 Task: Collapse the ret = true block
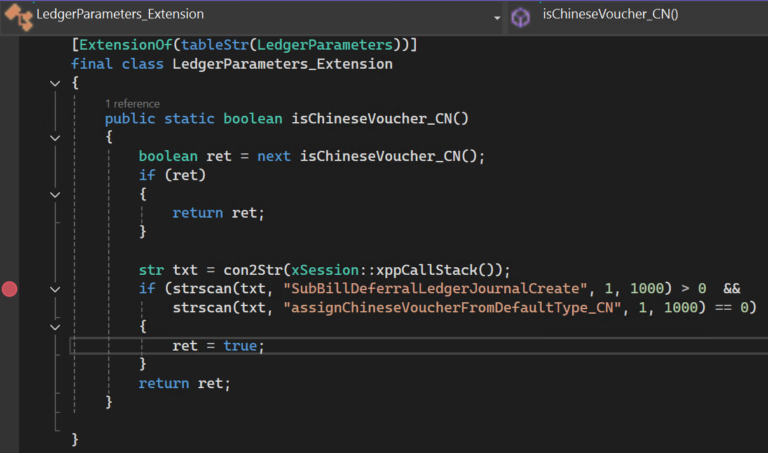click(x=55, y=327)
